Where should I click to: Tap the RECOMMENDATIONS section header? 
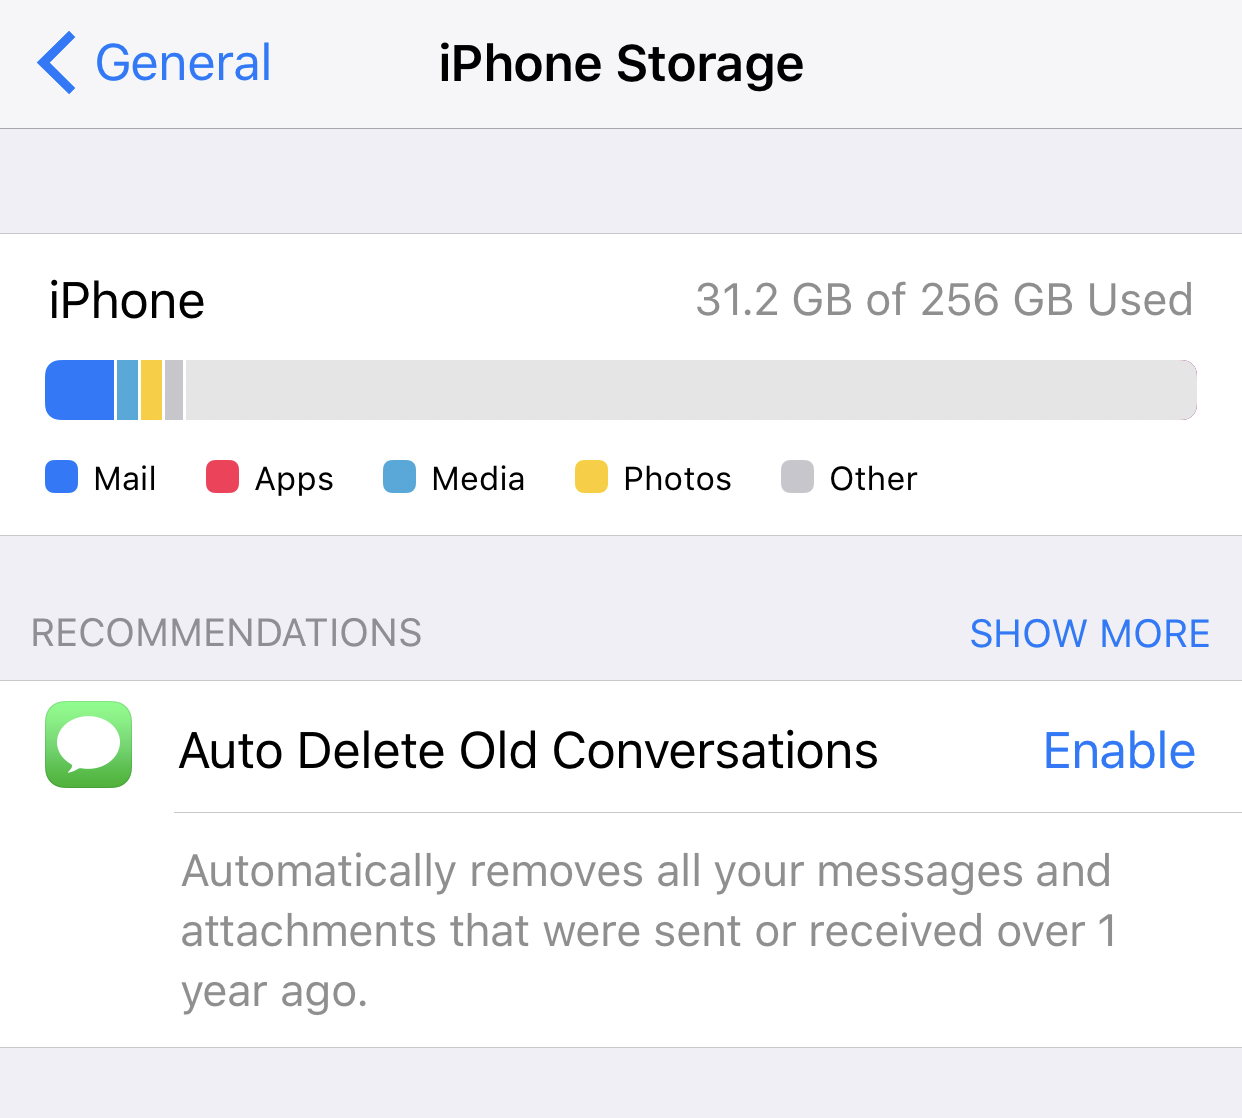pos(227,634)
